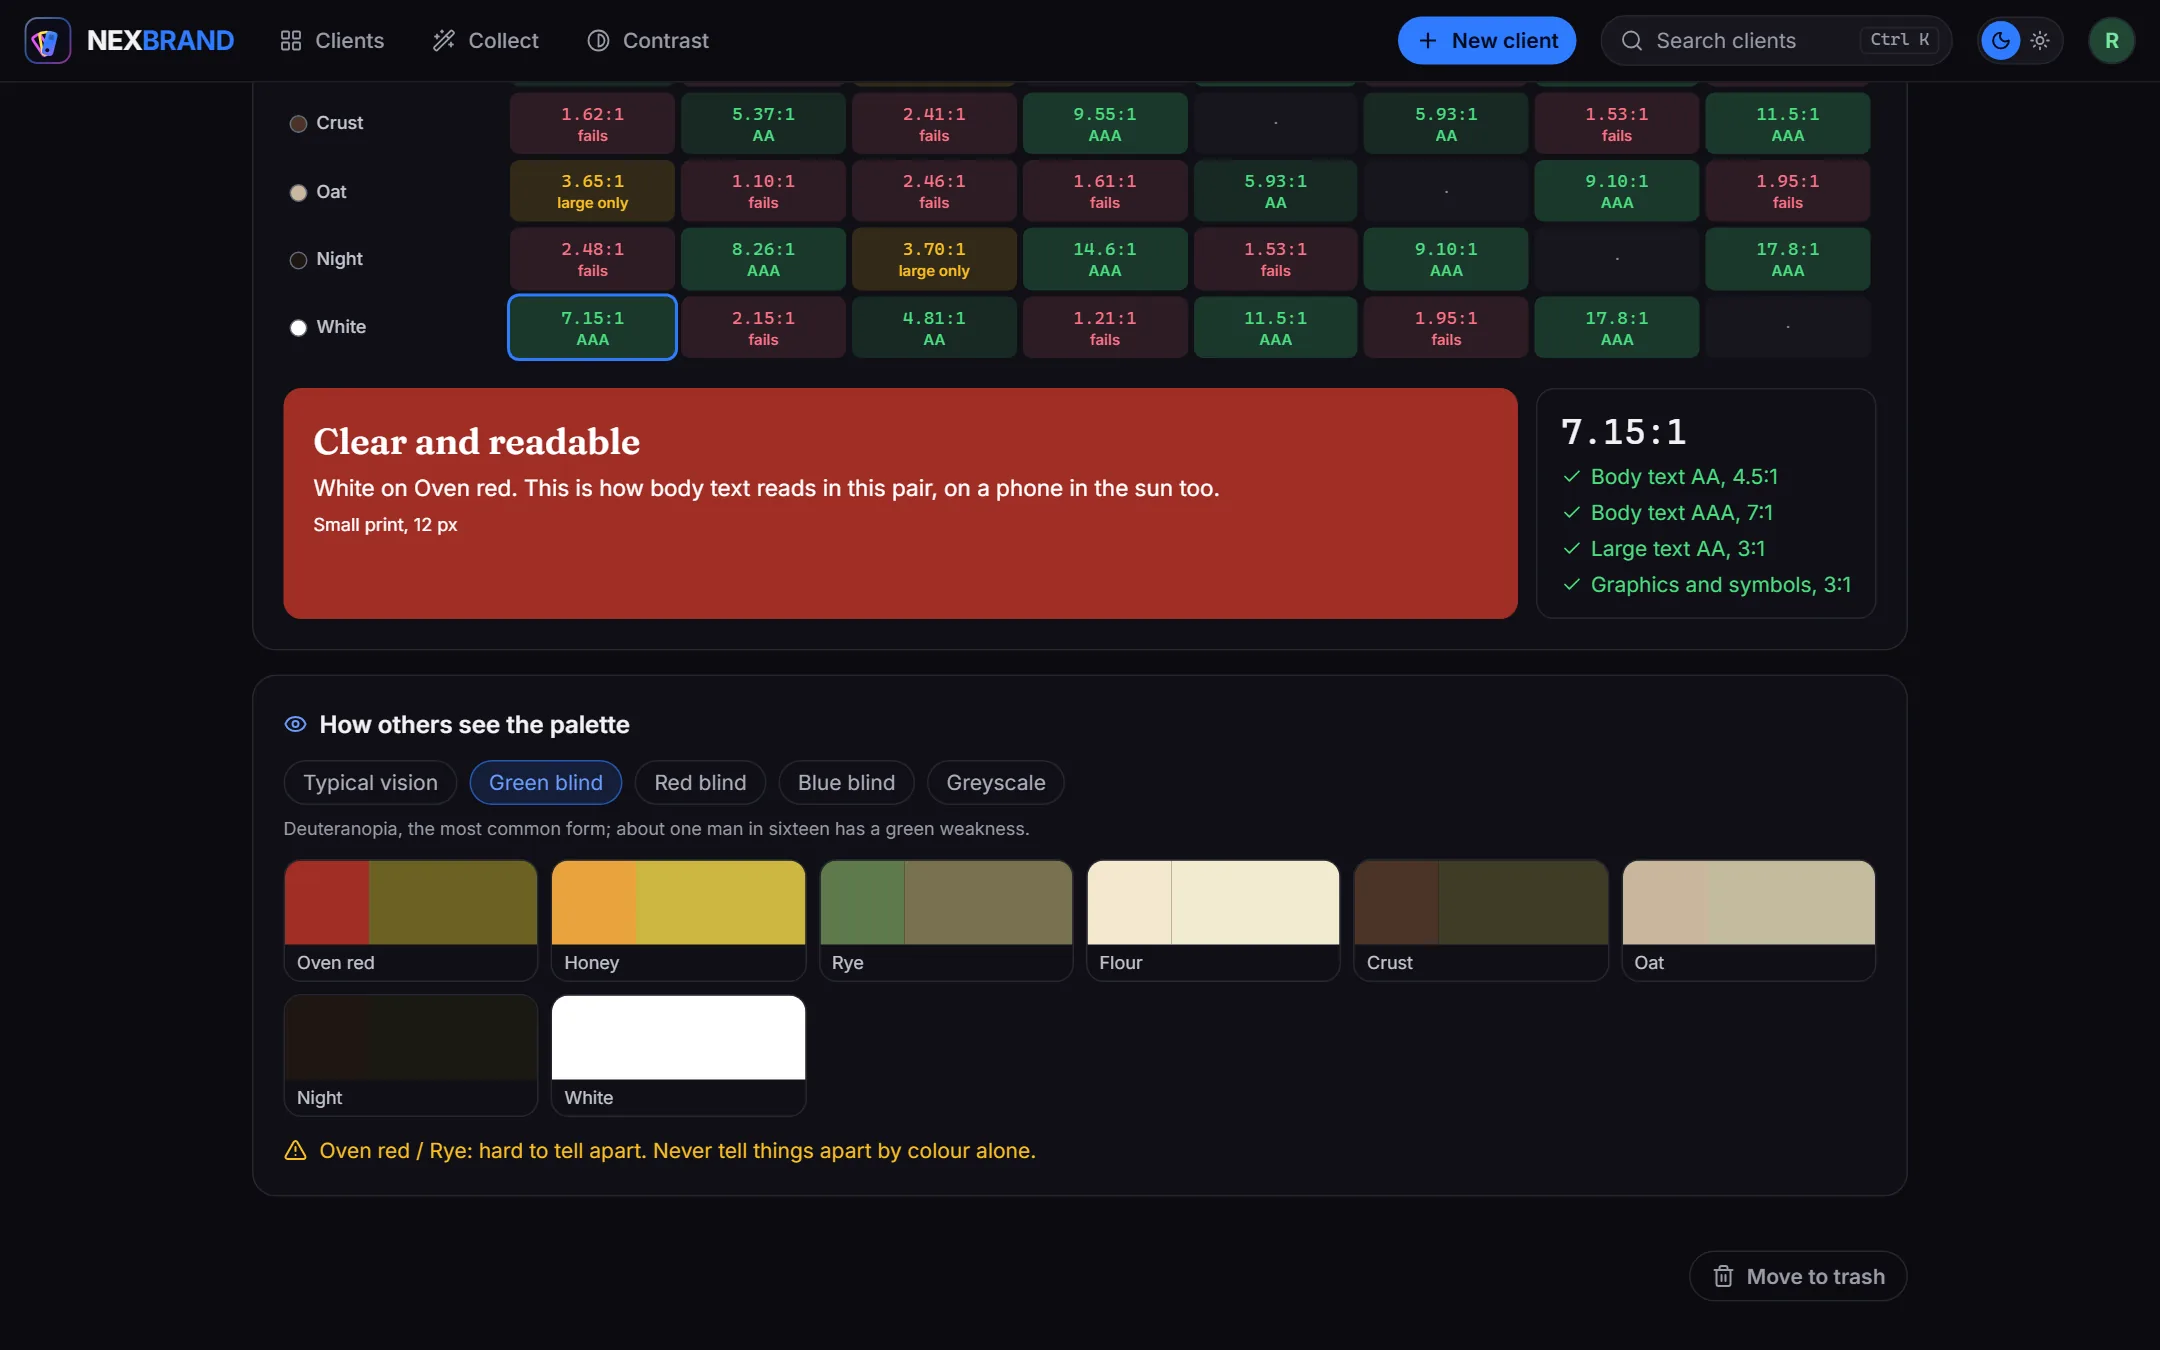Select the Blue blind filter
Viewport: 2160px width, 1350px height.
coord(846,783)
